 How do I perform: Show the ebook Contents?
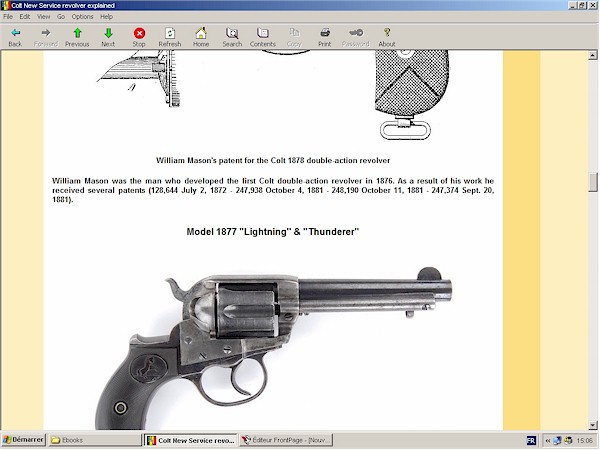point(263,37)
